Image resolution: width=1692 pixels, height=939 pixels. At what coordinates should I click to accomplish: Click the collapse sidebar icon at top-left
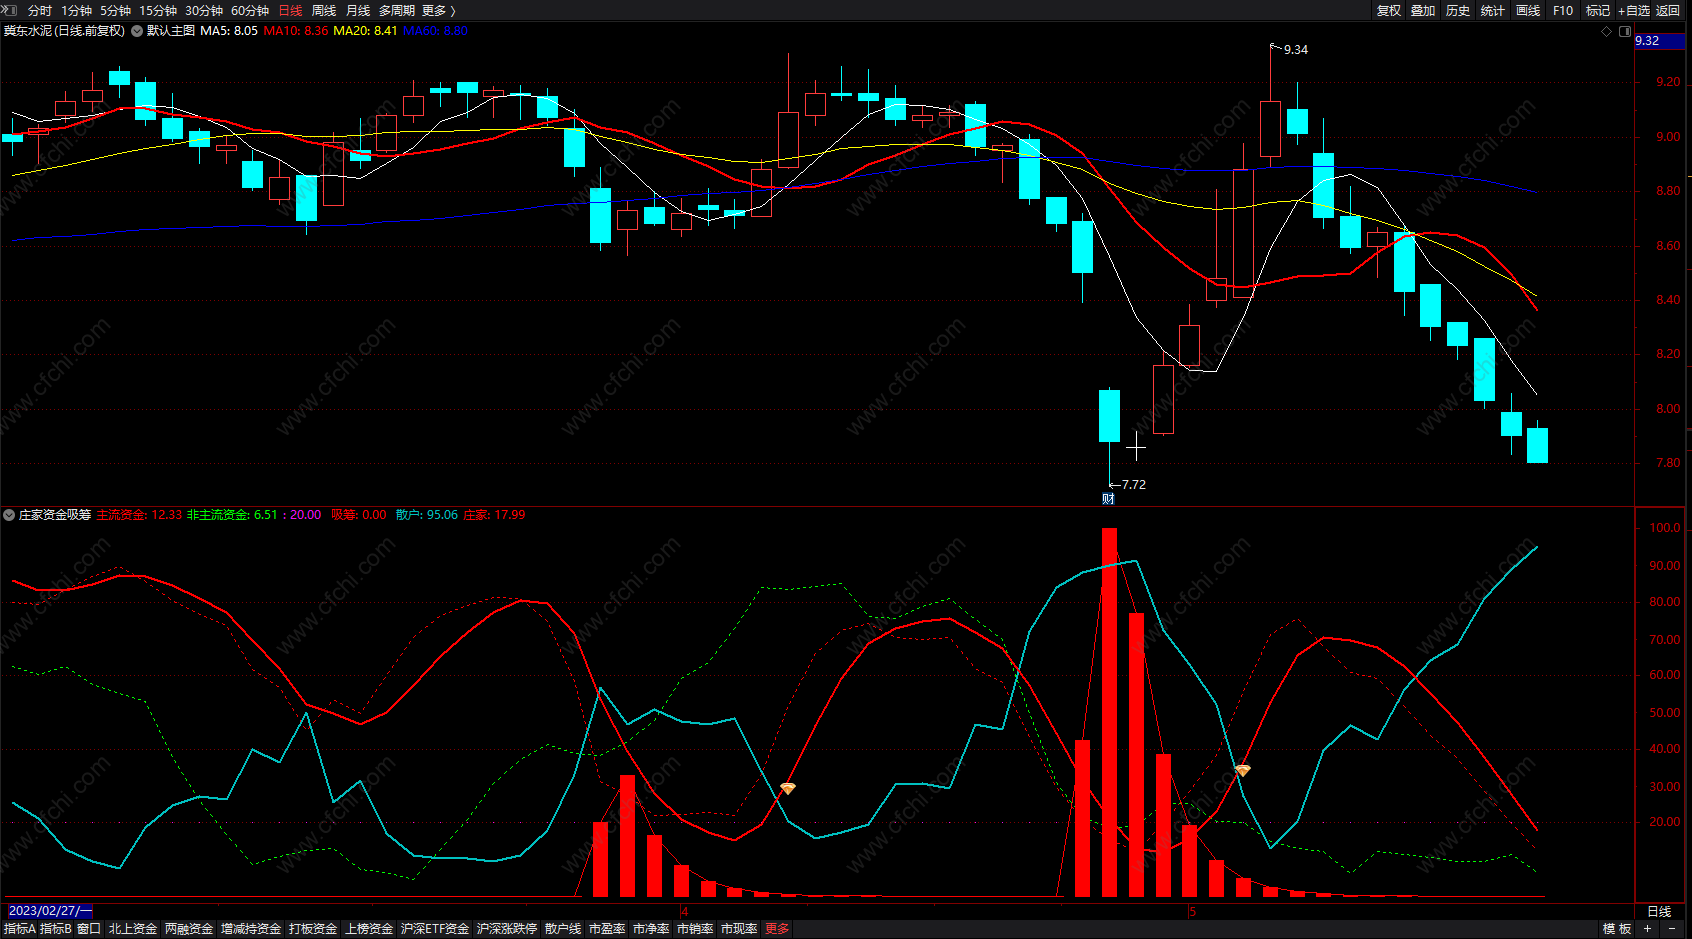coord(9,10)
